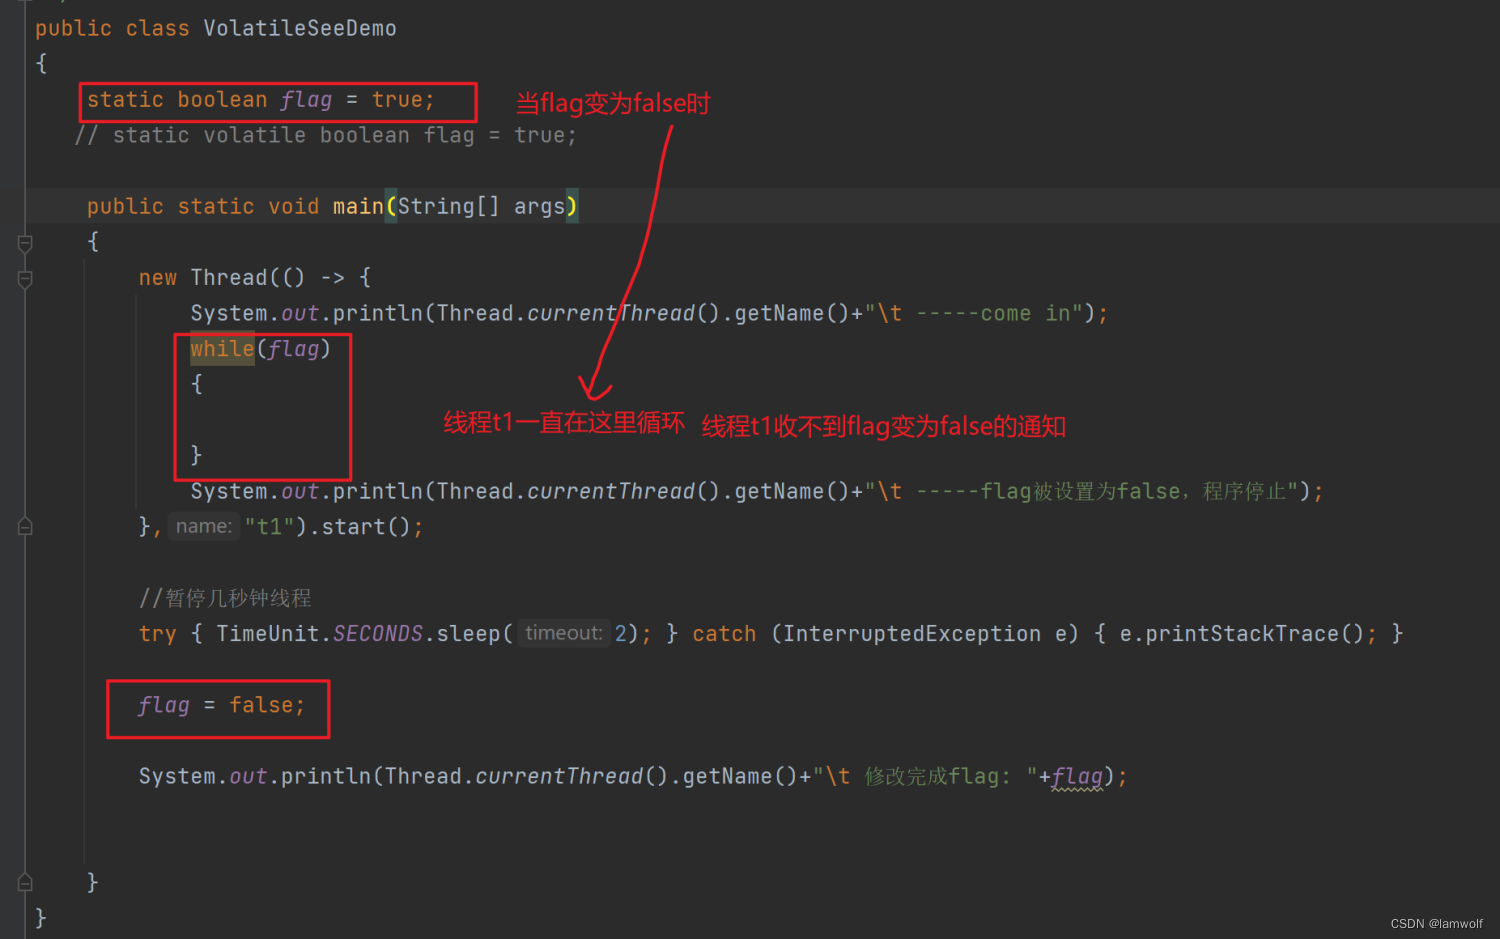Click the "t1" thread name string
This screenshot has height=939, width=1500.
269,527
